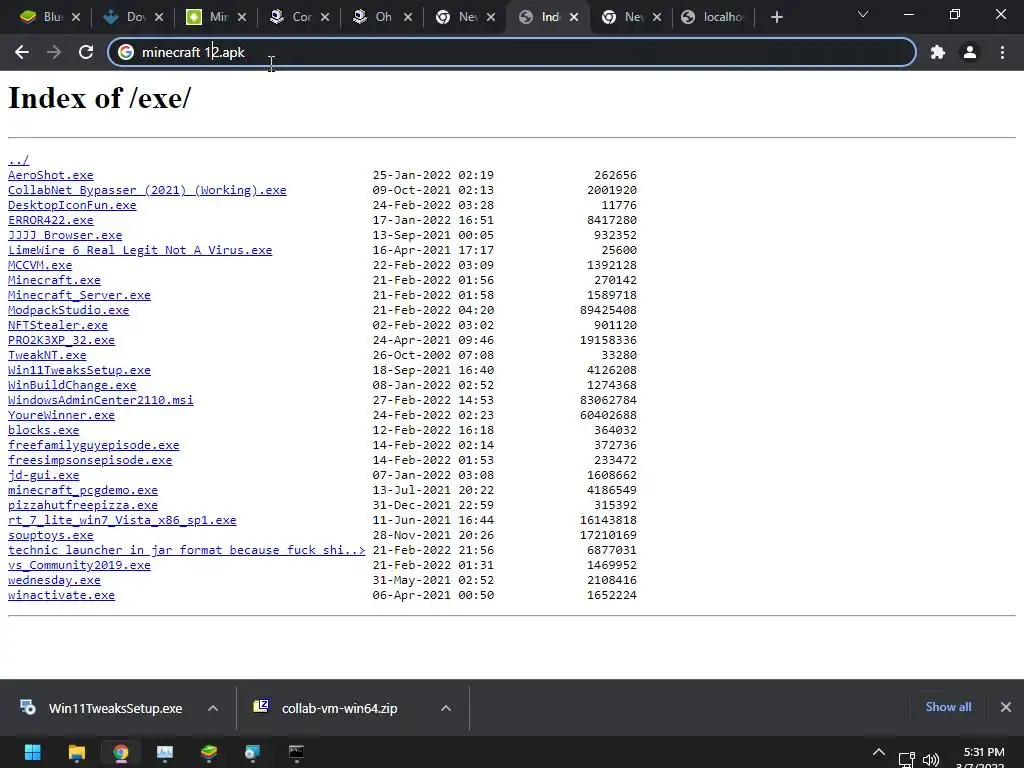This screenshot has height=768, width=1024.
Task: Download Minecraft_Server.exe
Action: 79,295
